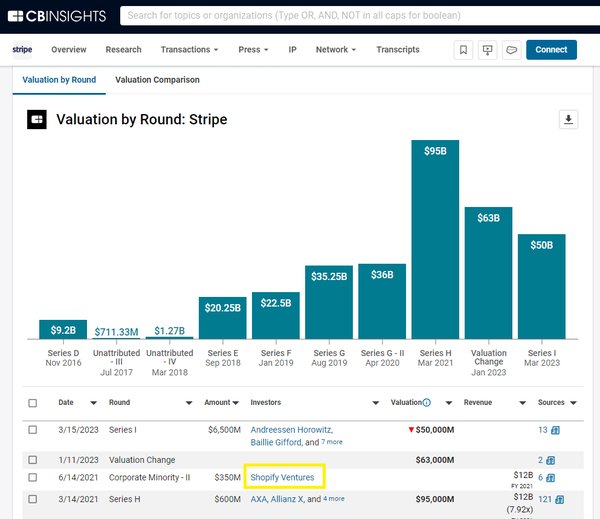Sort by Date column arrow
The height and width of the screenshot is (519, 600).
click(x=93, y=403)
